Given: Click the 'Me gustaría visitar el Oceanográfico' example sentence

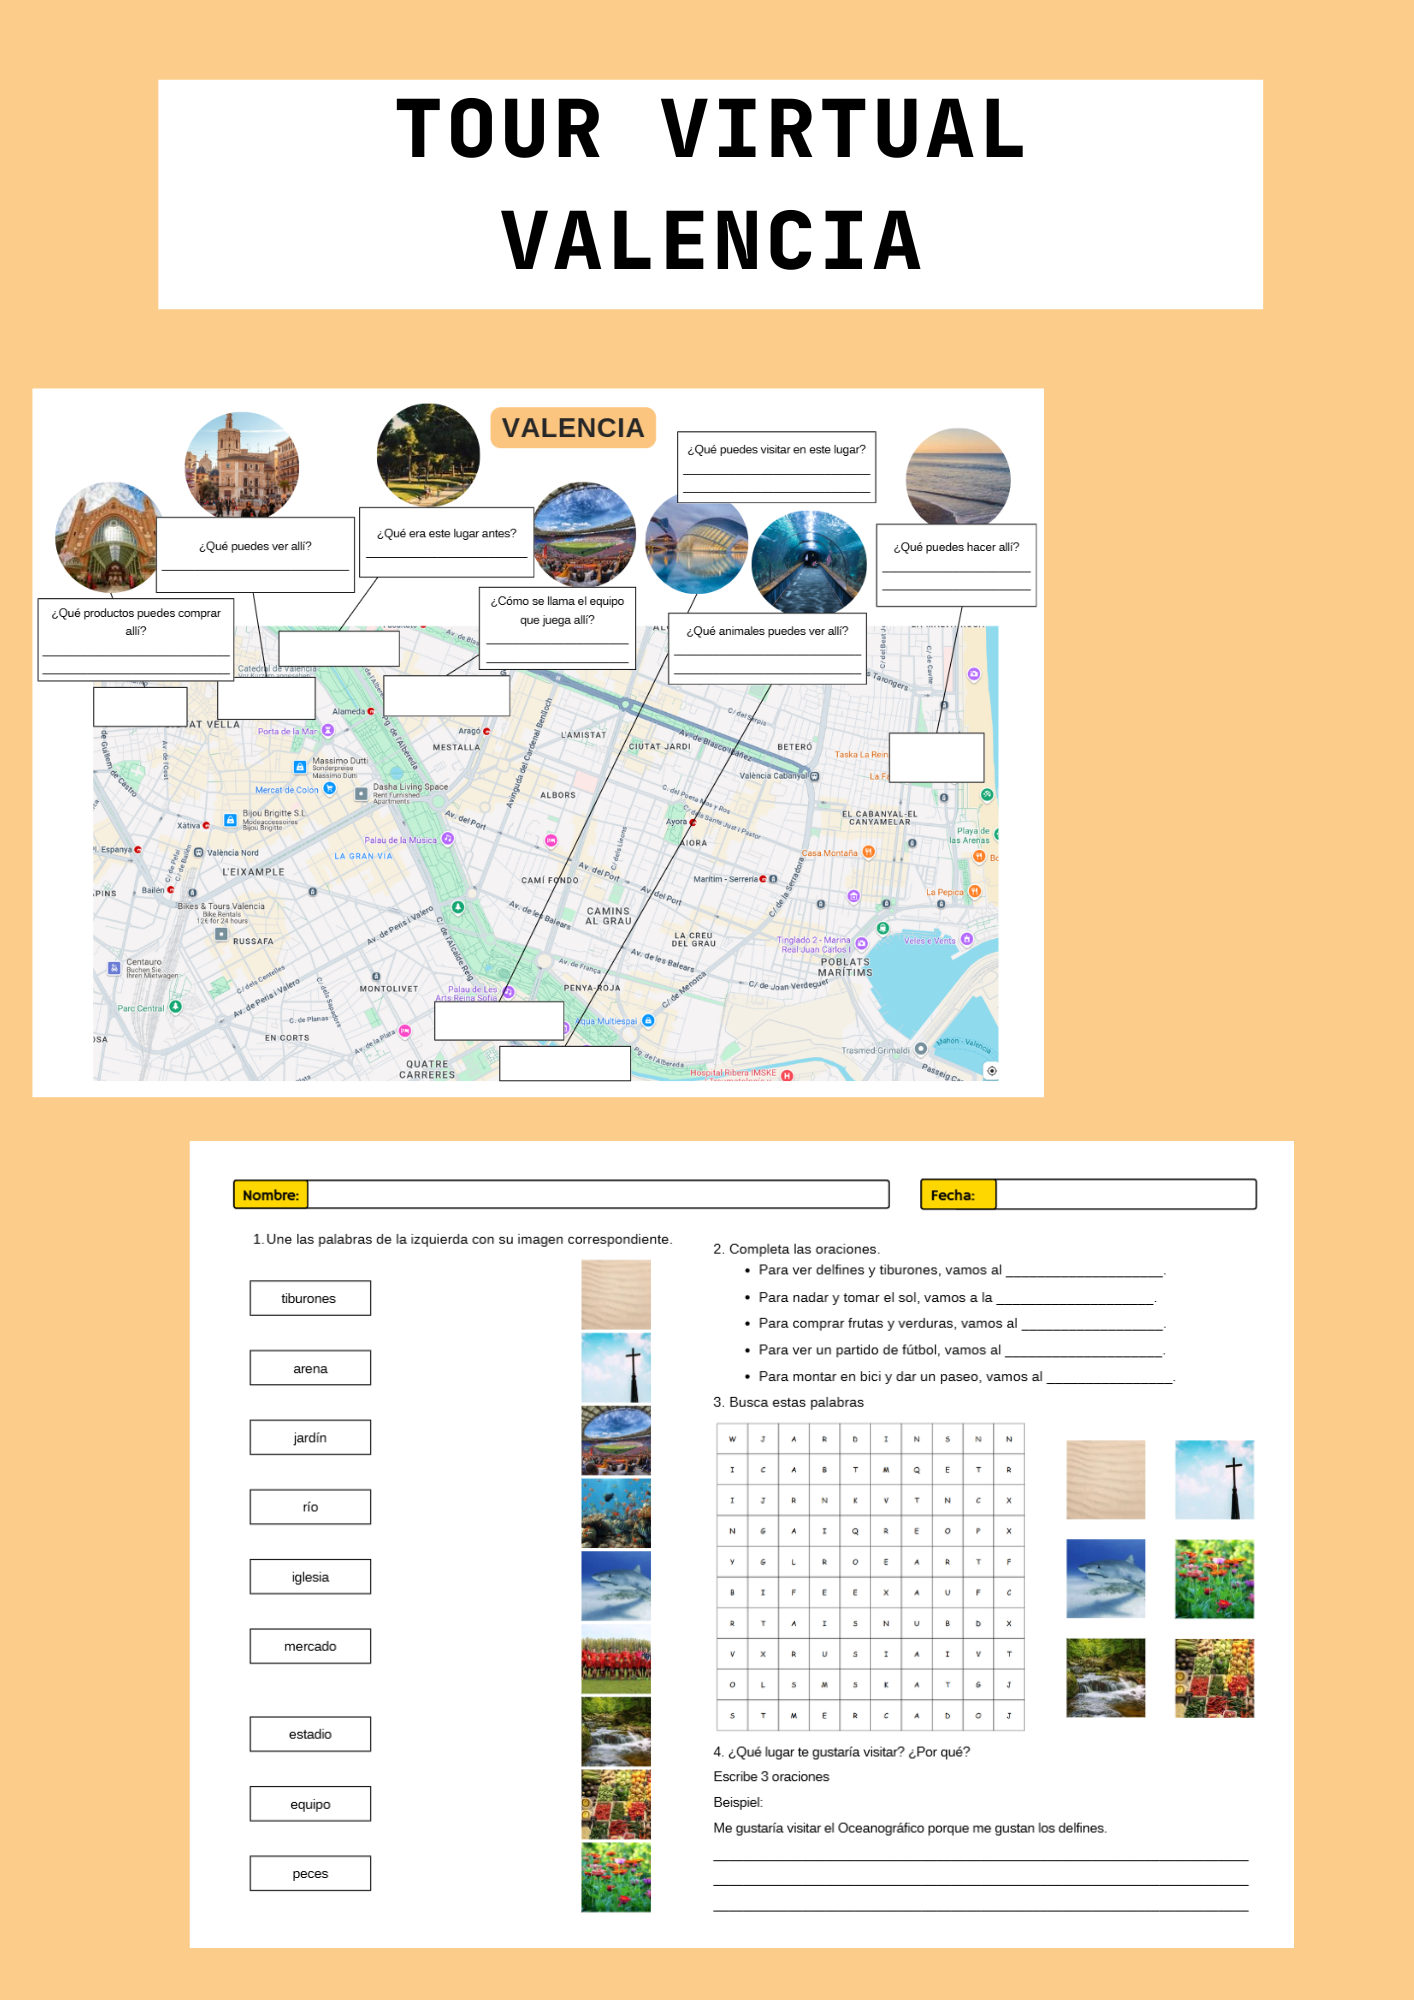Looking at the screenshot, I should (910, 1828).
